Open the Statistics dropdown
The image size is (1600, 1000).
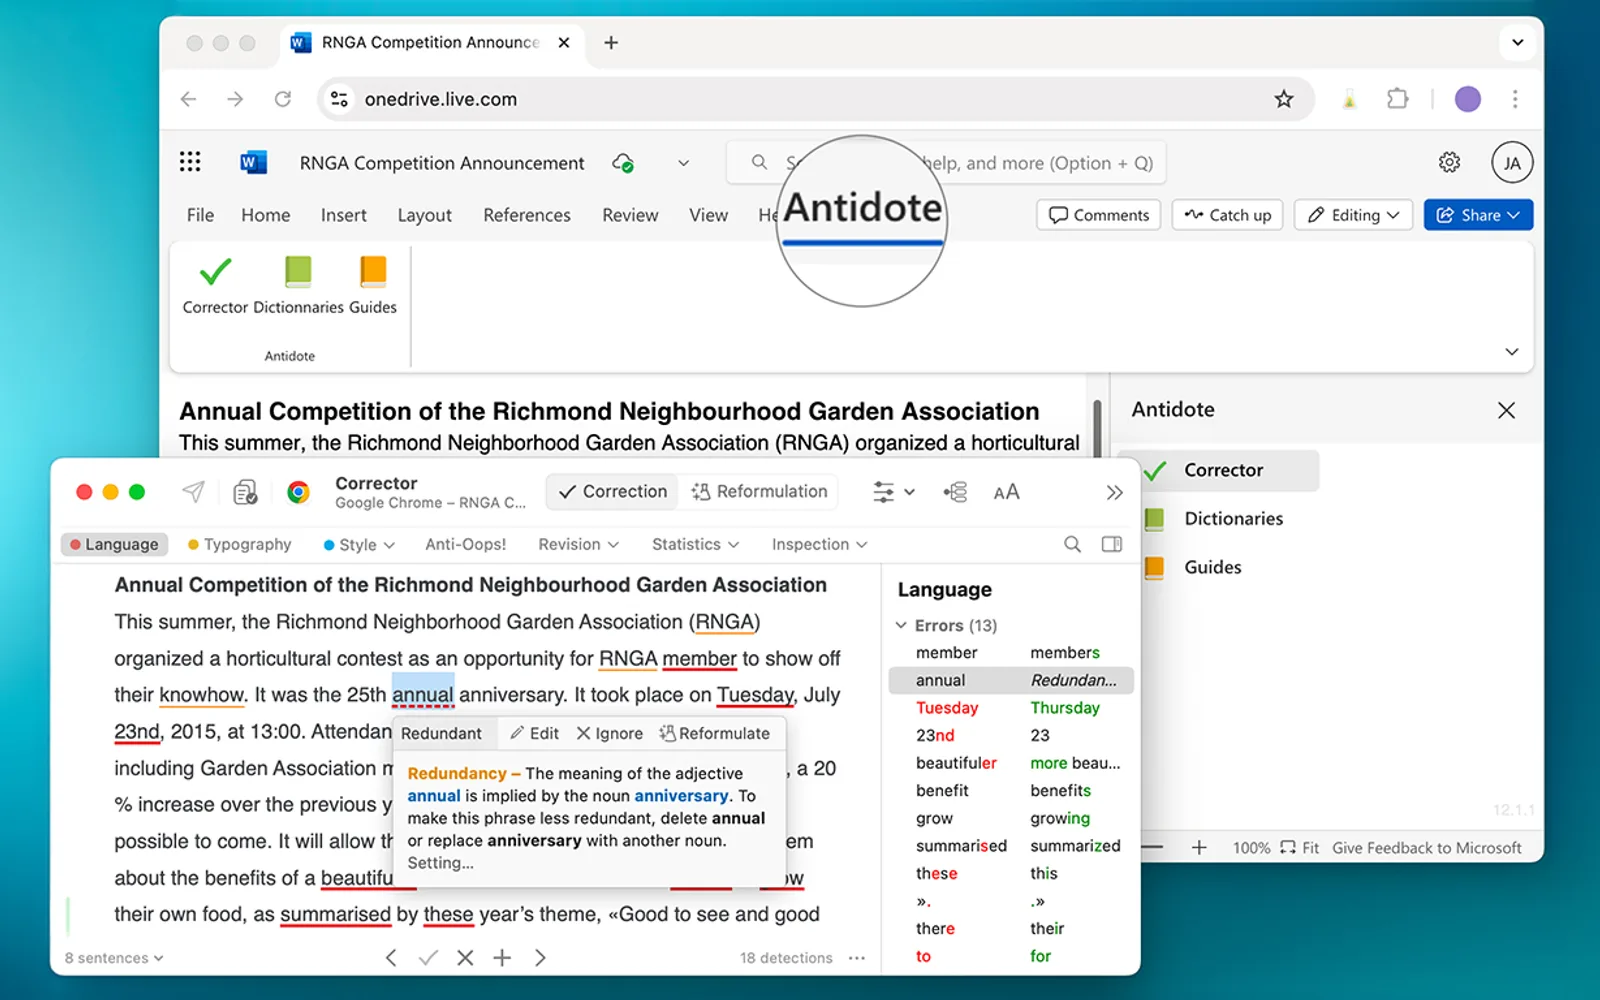(695, 544)
